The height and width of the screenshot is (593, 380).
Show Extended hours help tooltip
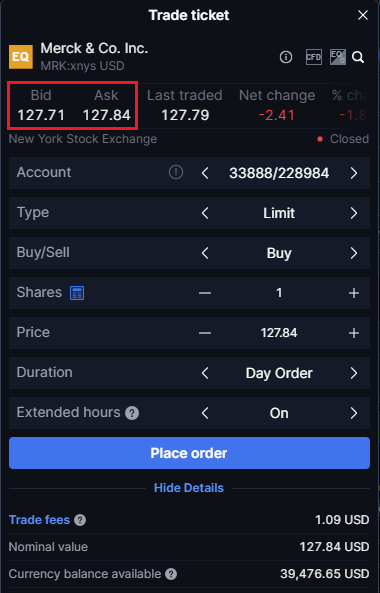coord(132,413)
